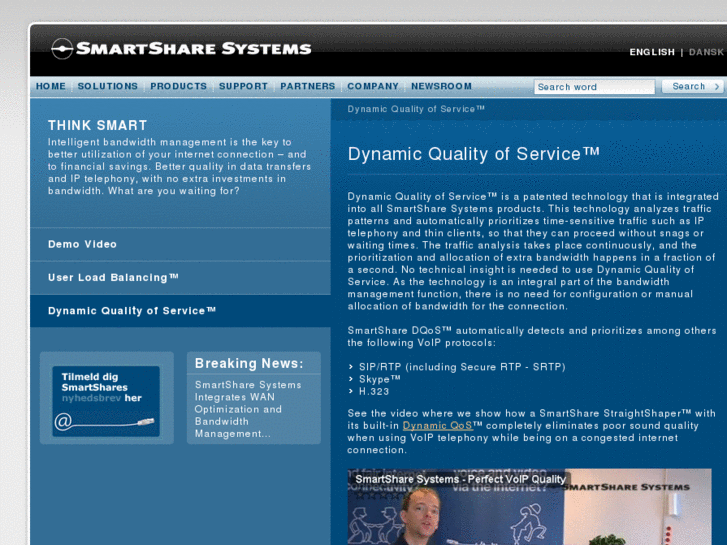Click the THINK SMART heading

97,125
